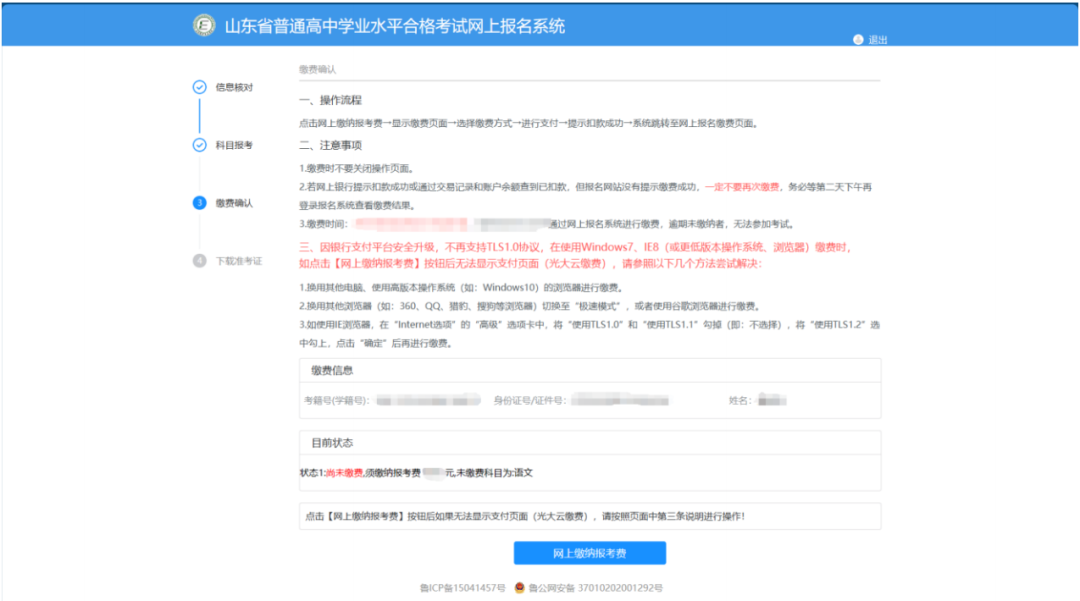Log out via the 退出 link

coord(877,40)
